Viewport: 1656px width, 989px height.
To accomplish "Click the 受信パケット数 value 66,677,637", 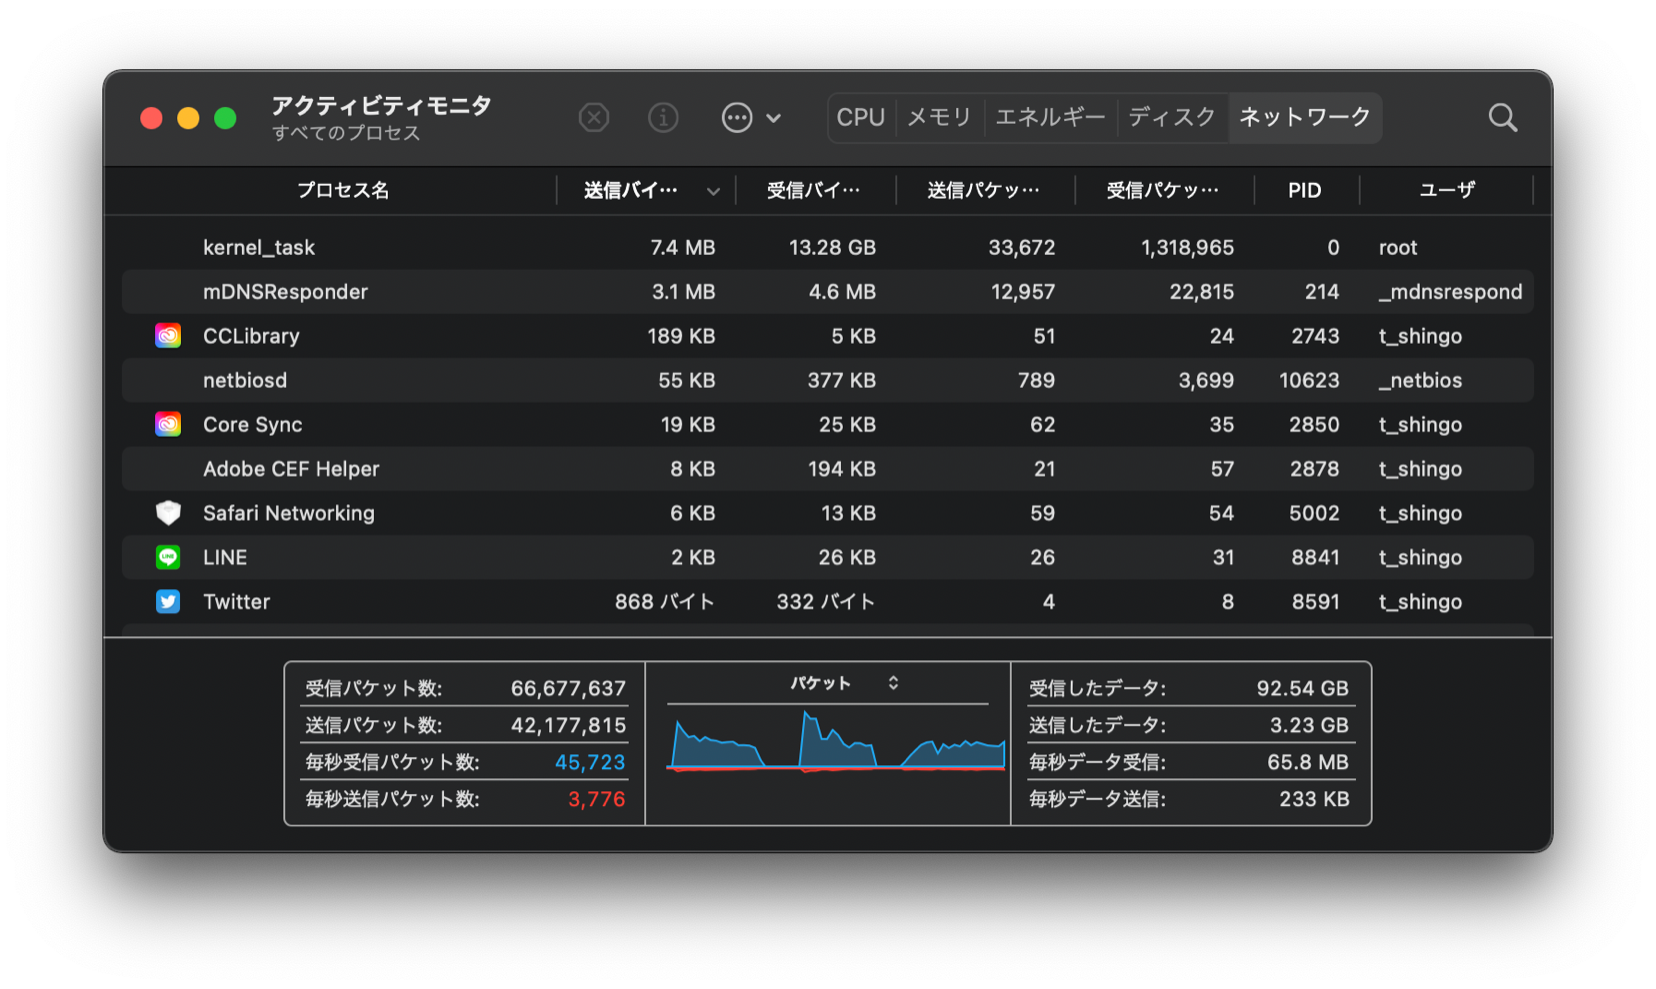I will tap(568, 688).
